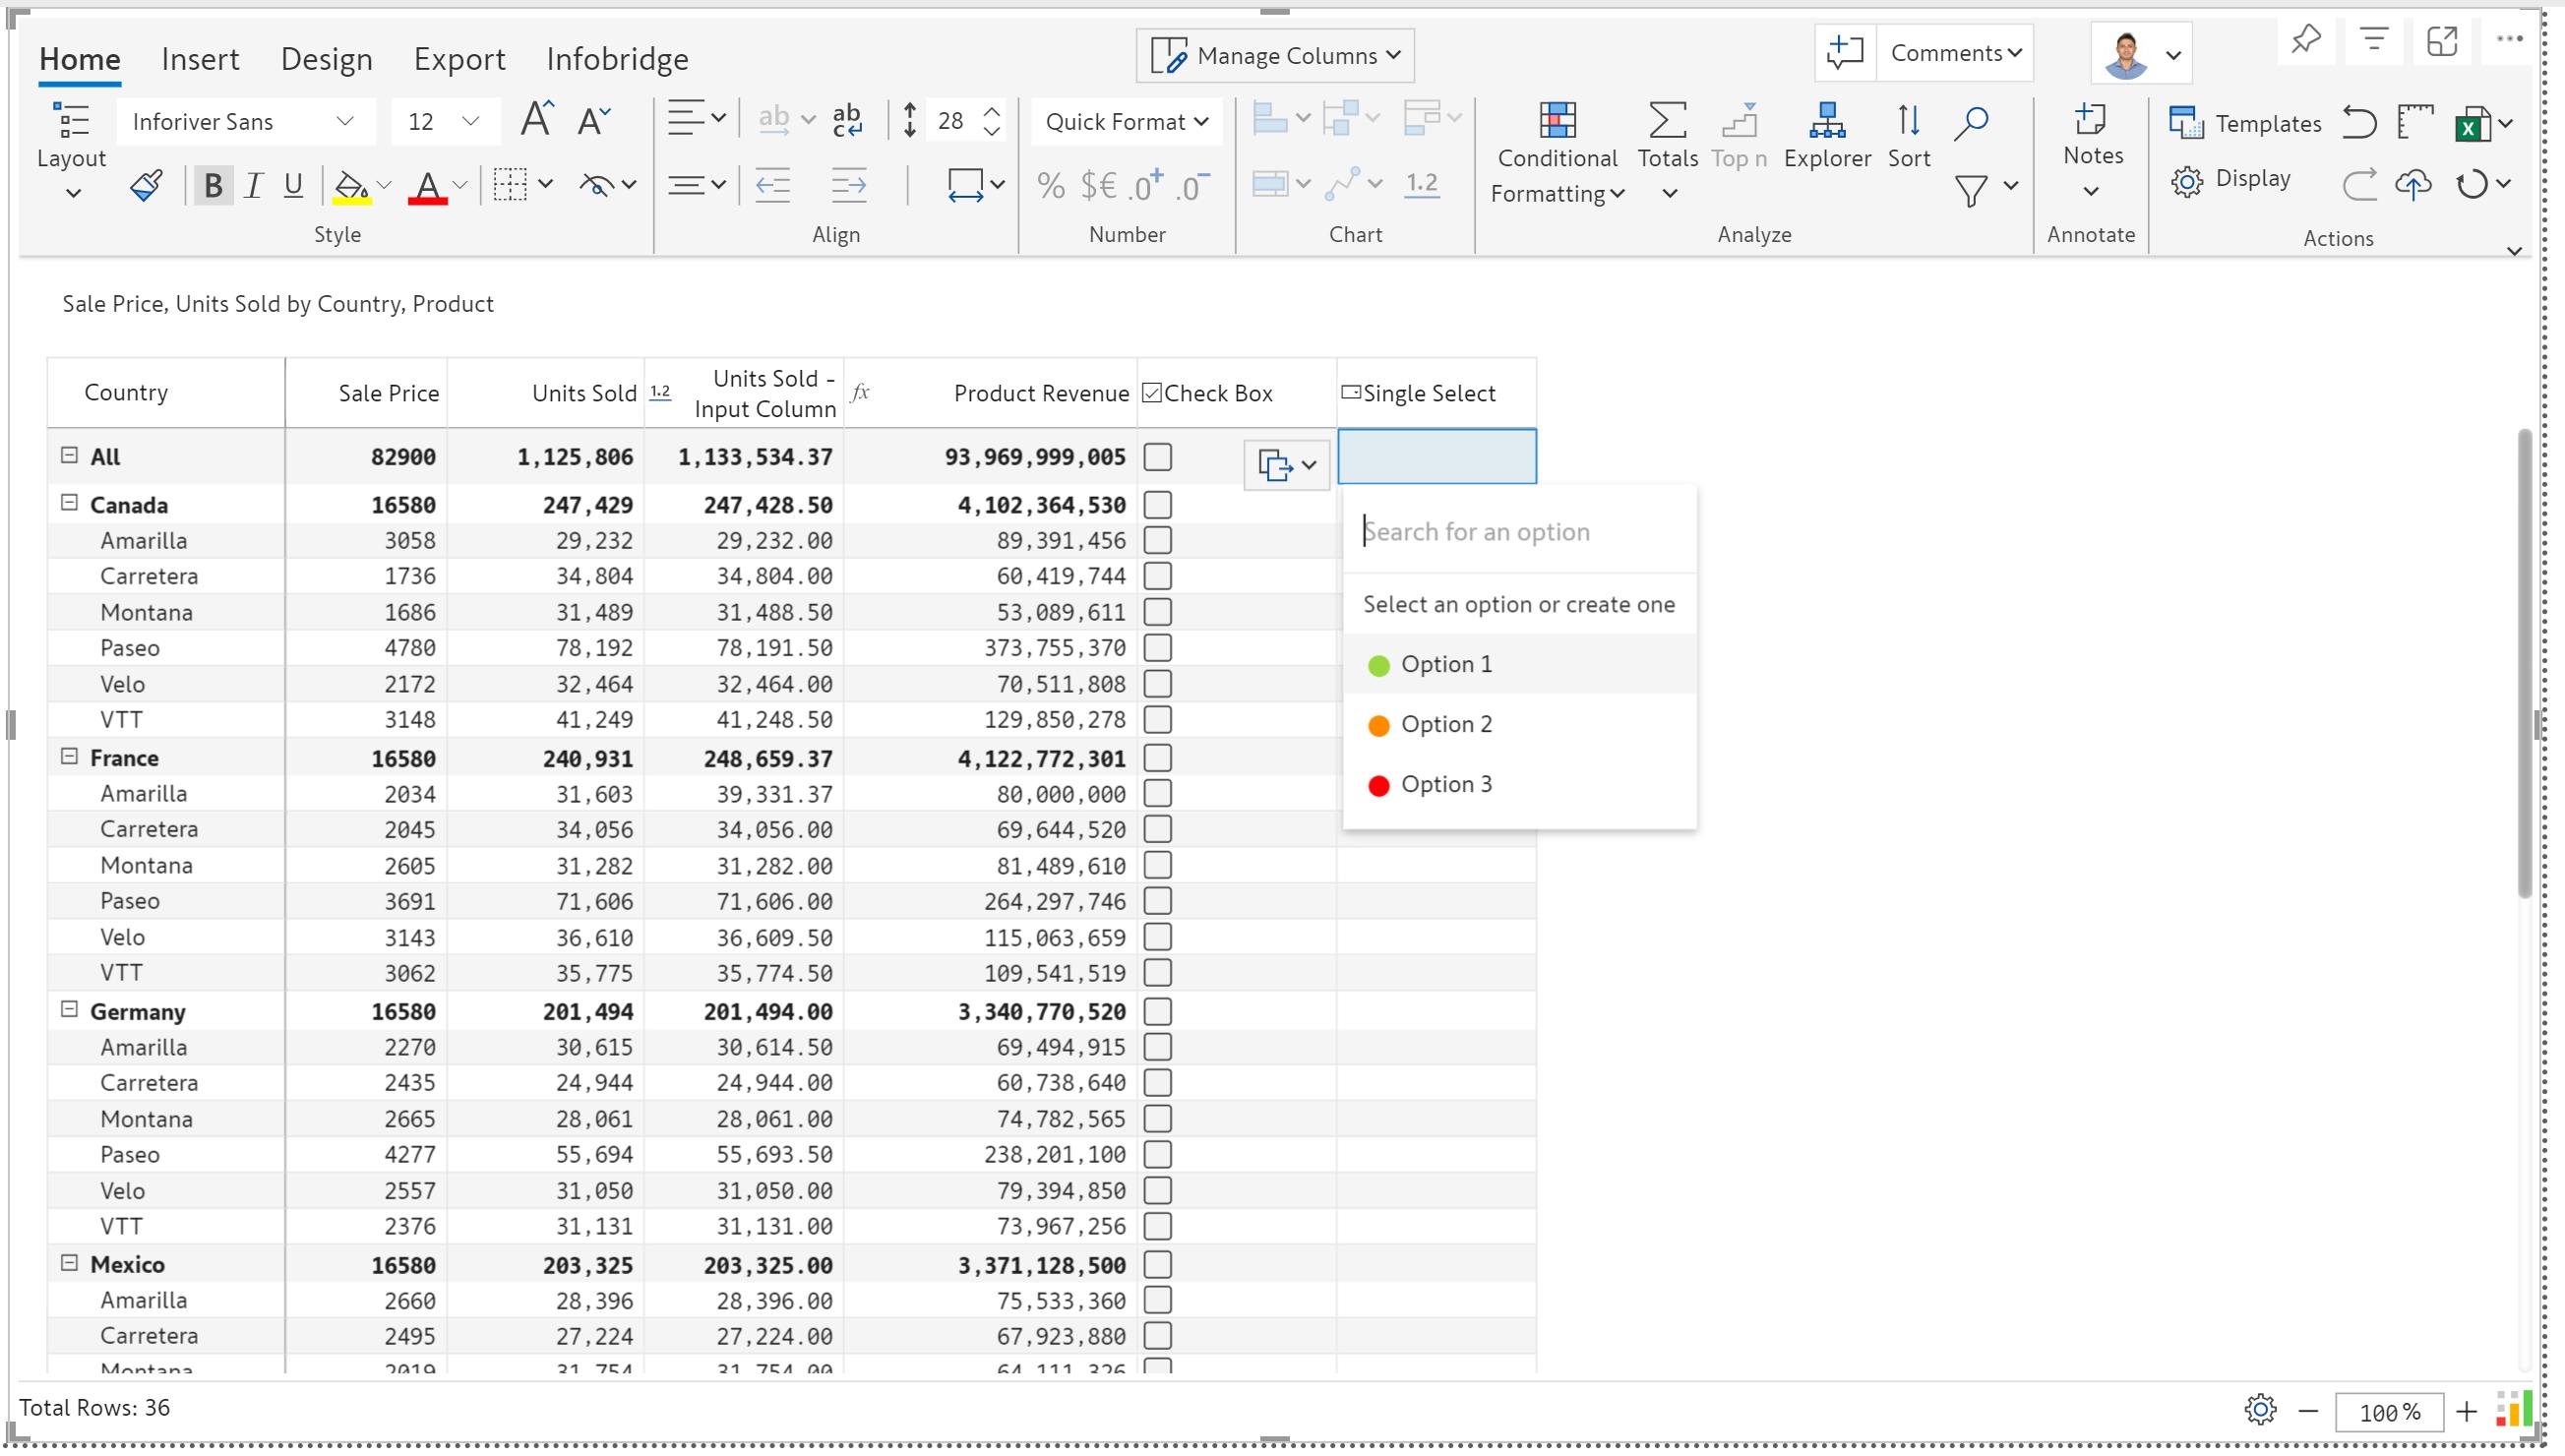Choose Option 2 from the list
This screenshot has width=2565, height=1456.
click(1445, 724)
